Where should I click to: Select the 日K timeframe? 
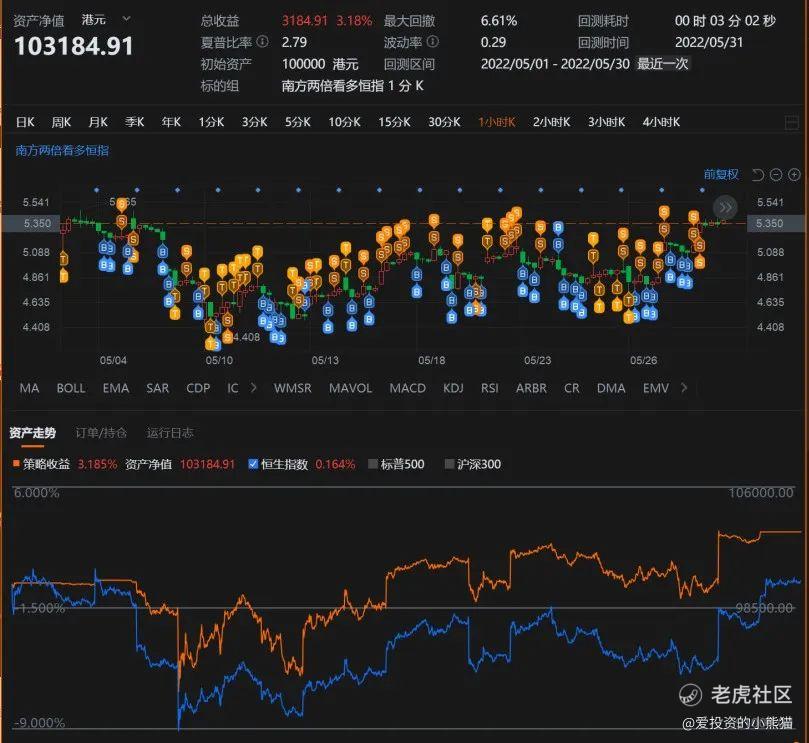tap(25, 122)
